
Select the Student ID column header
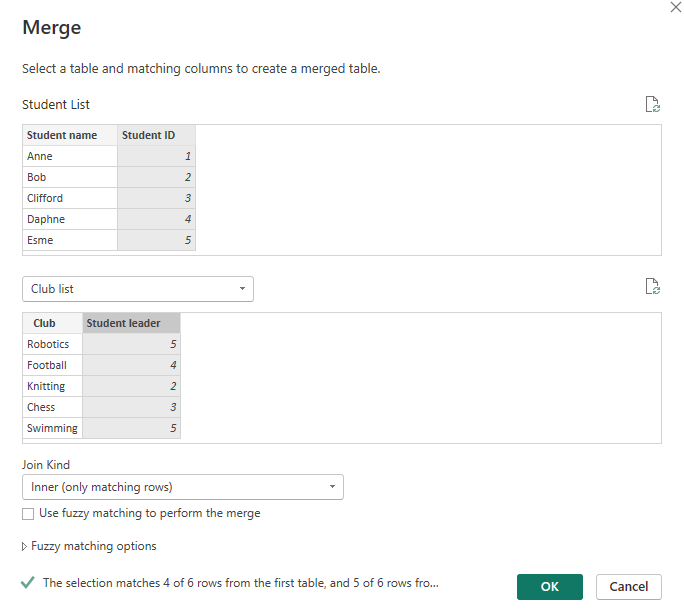pos(155,135)
